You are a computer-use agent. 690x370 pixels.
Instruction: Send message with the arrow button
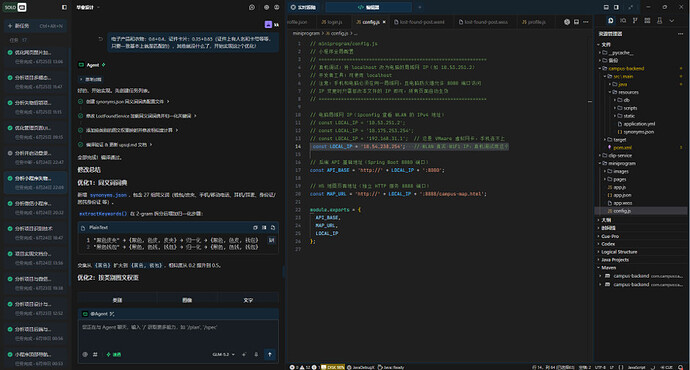[270, 354]
